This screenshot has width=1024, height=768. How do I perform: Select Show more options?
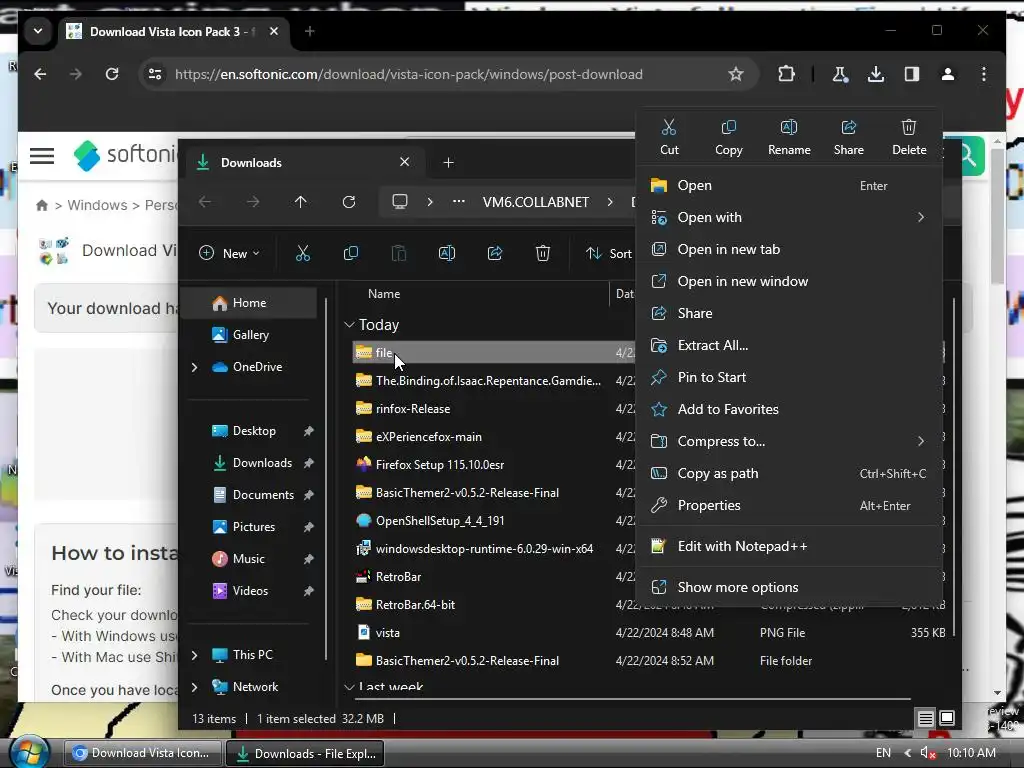[x=788, y=587]
